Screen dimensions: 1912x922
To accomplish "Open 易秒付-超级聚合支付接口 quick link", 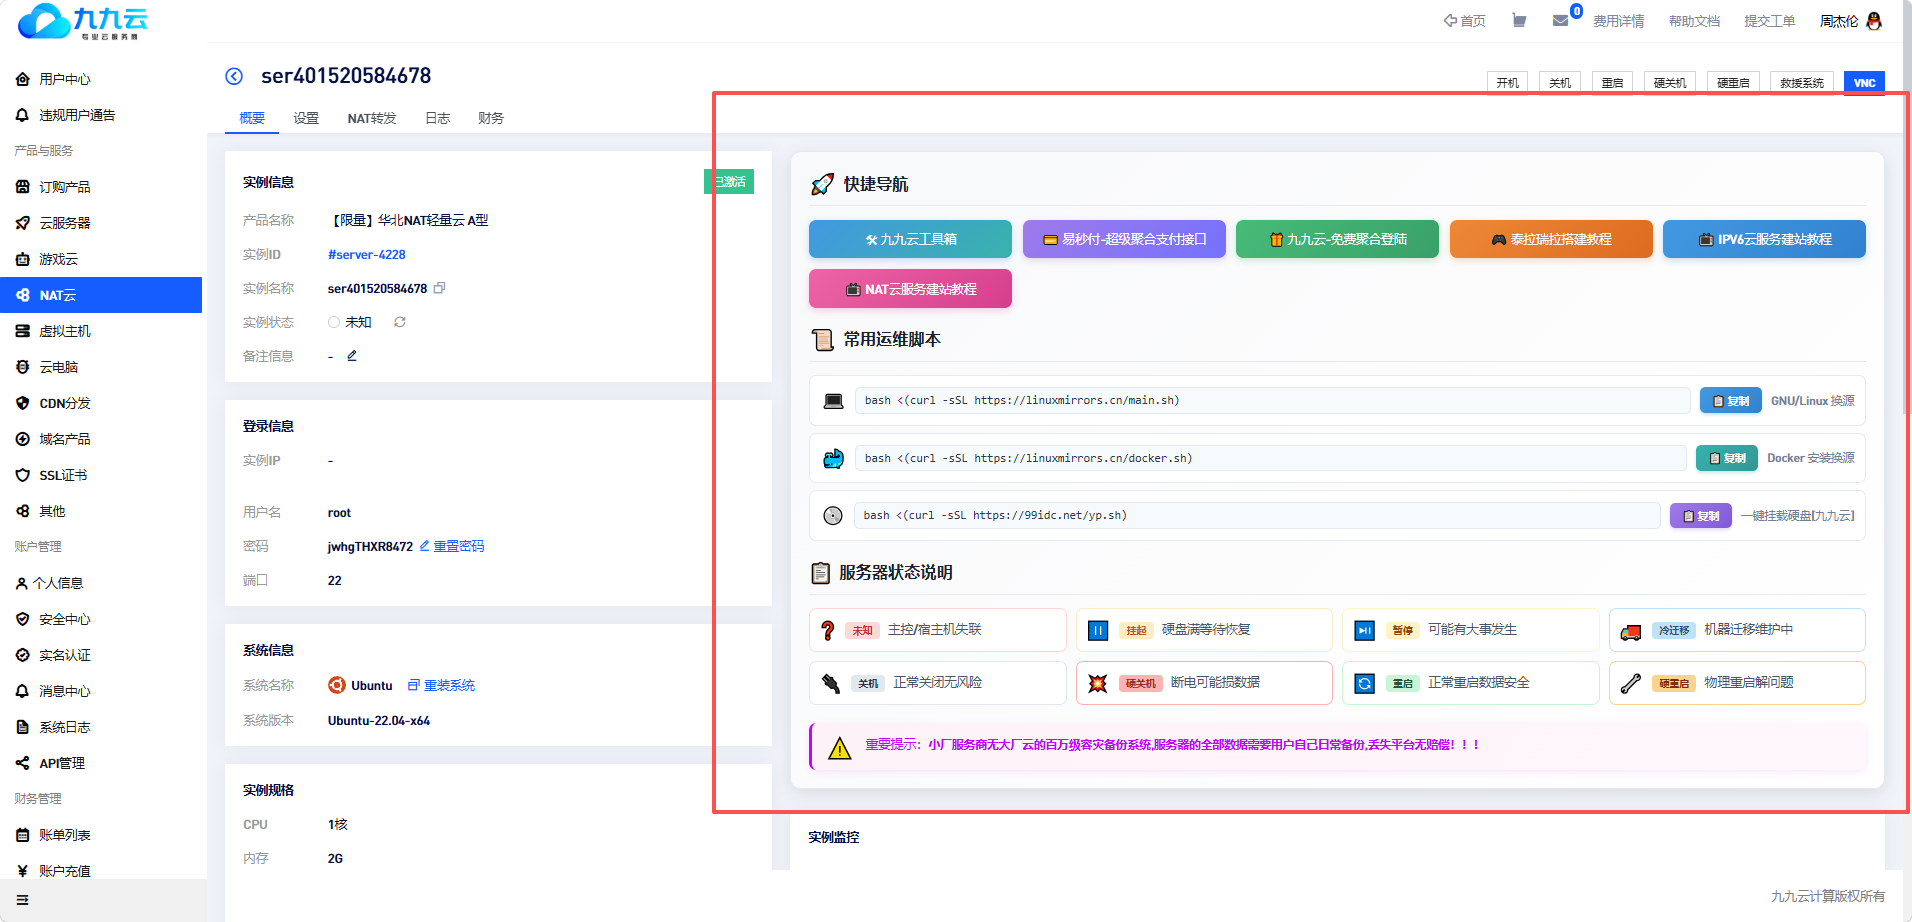I will (x=1124, y=239).
